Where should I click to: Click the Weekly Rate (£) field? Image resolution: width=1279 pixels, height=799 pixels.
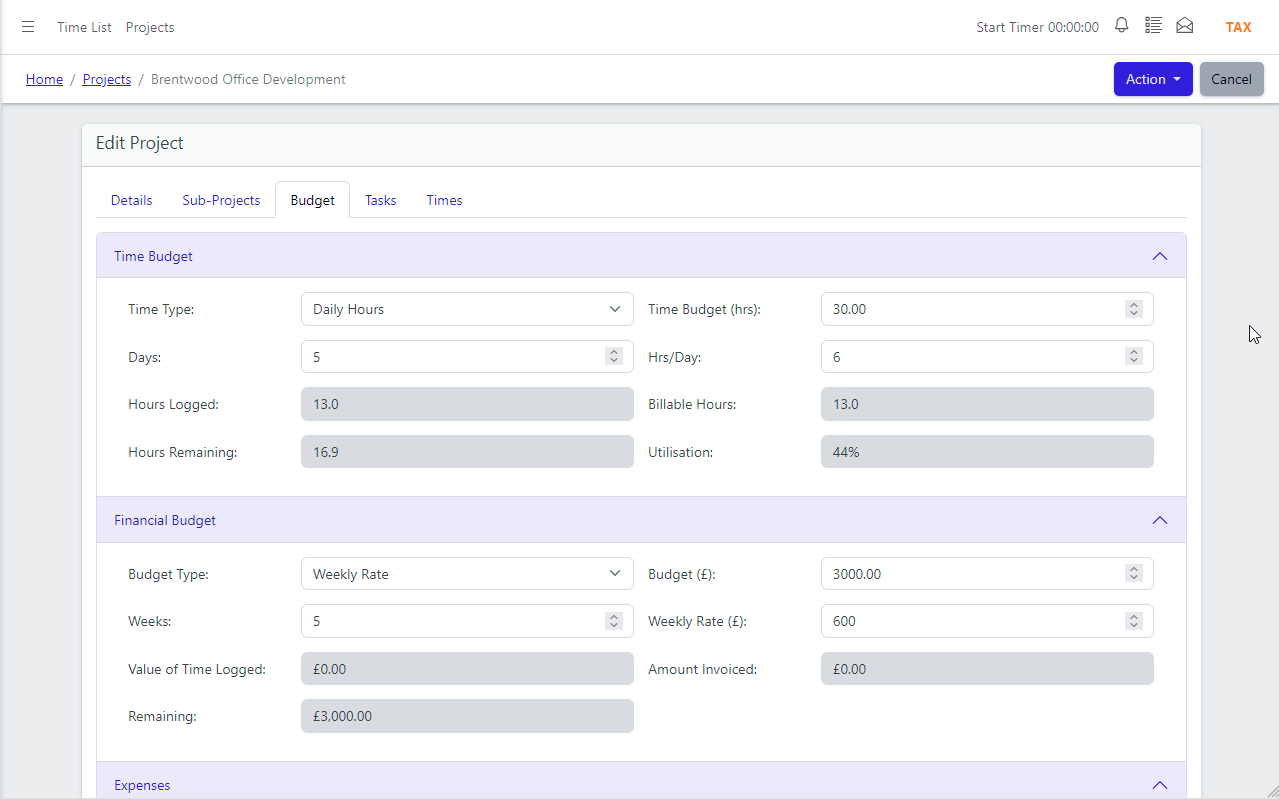click(x=987, y=621)
